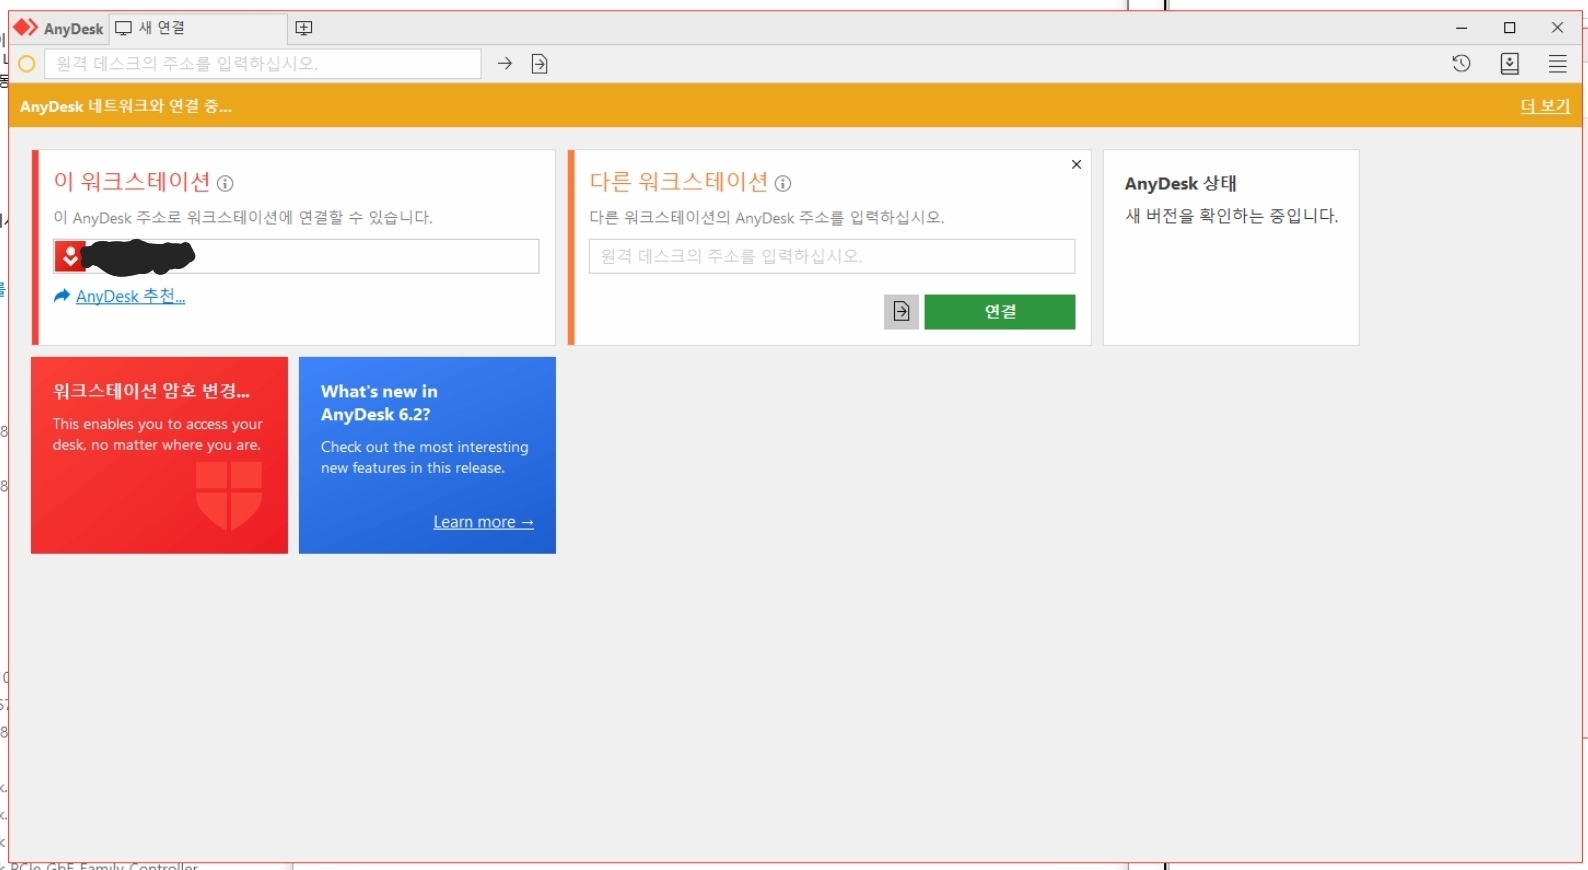Click the AnyDesk 네트워크와 연결 중 banner text
Screen dimensions: 1588x870
(x=126, y=106)
